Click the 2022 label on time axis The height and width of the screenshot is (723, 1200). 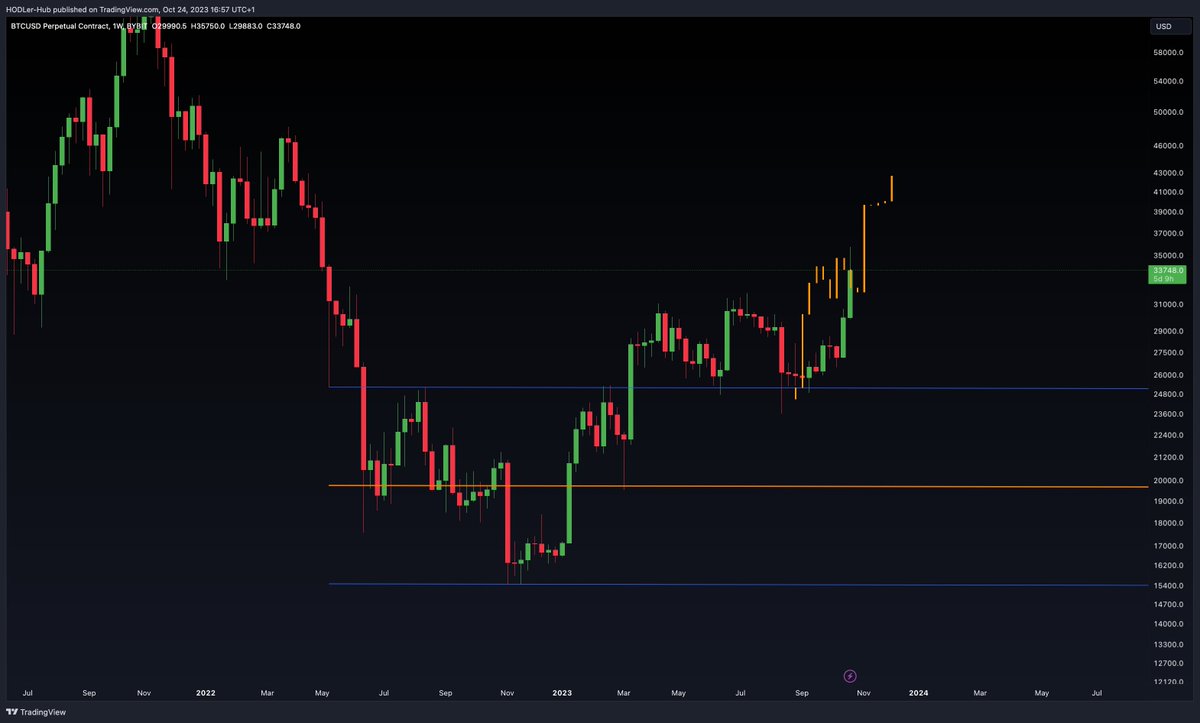(x=205, y=692)
